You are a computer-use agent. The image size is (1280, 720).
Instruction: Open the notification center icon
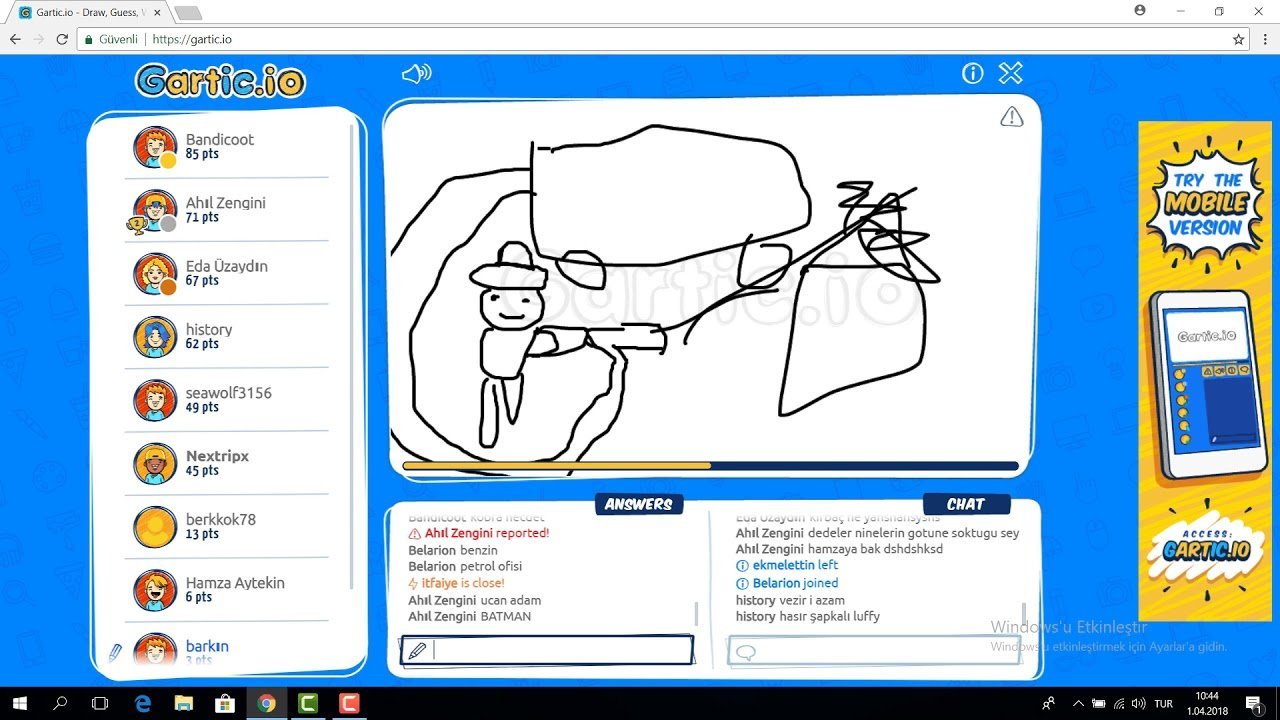1253,703
